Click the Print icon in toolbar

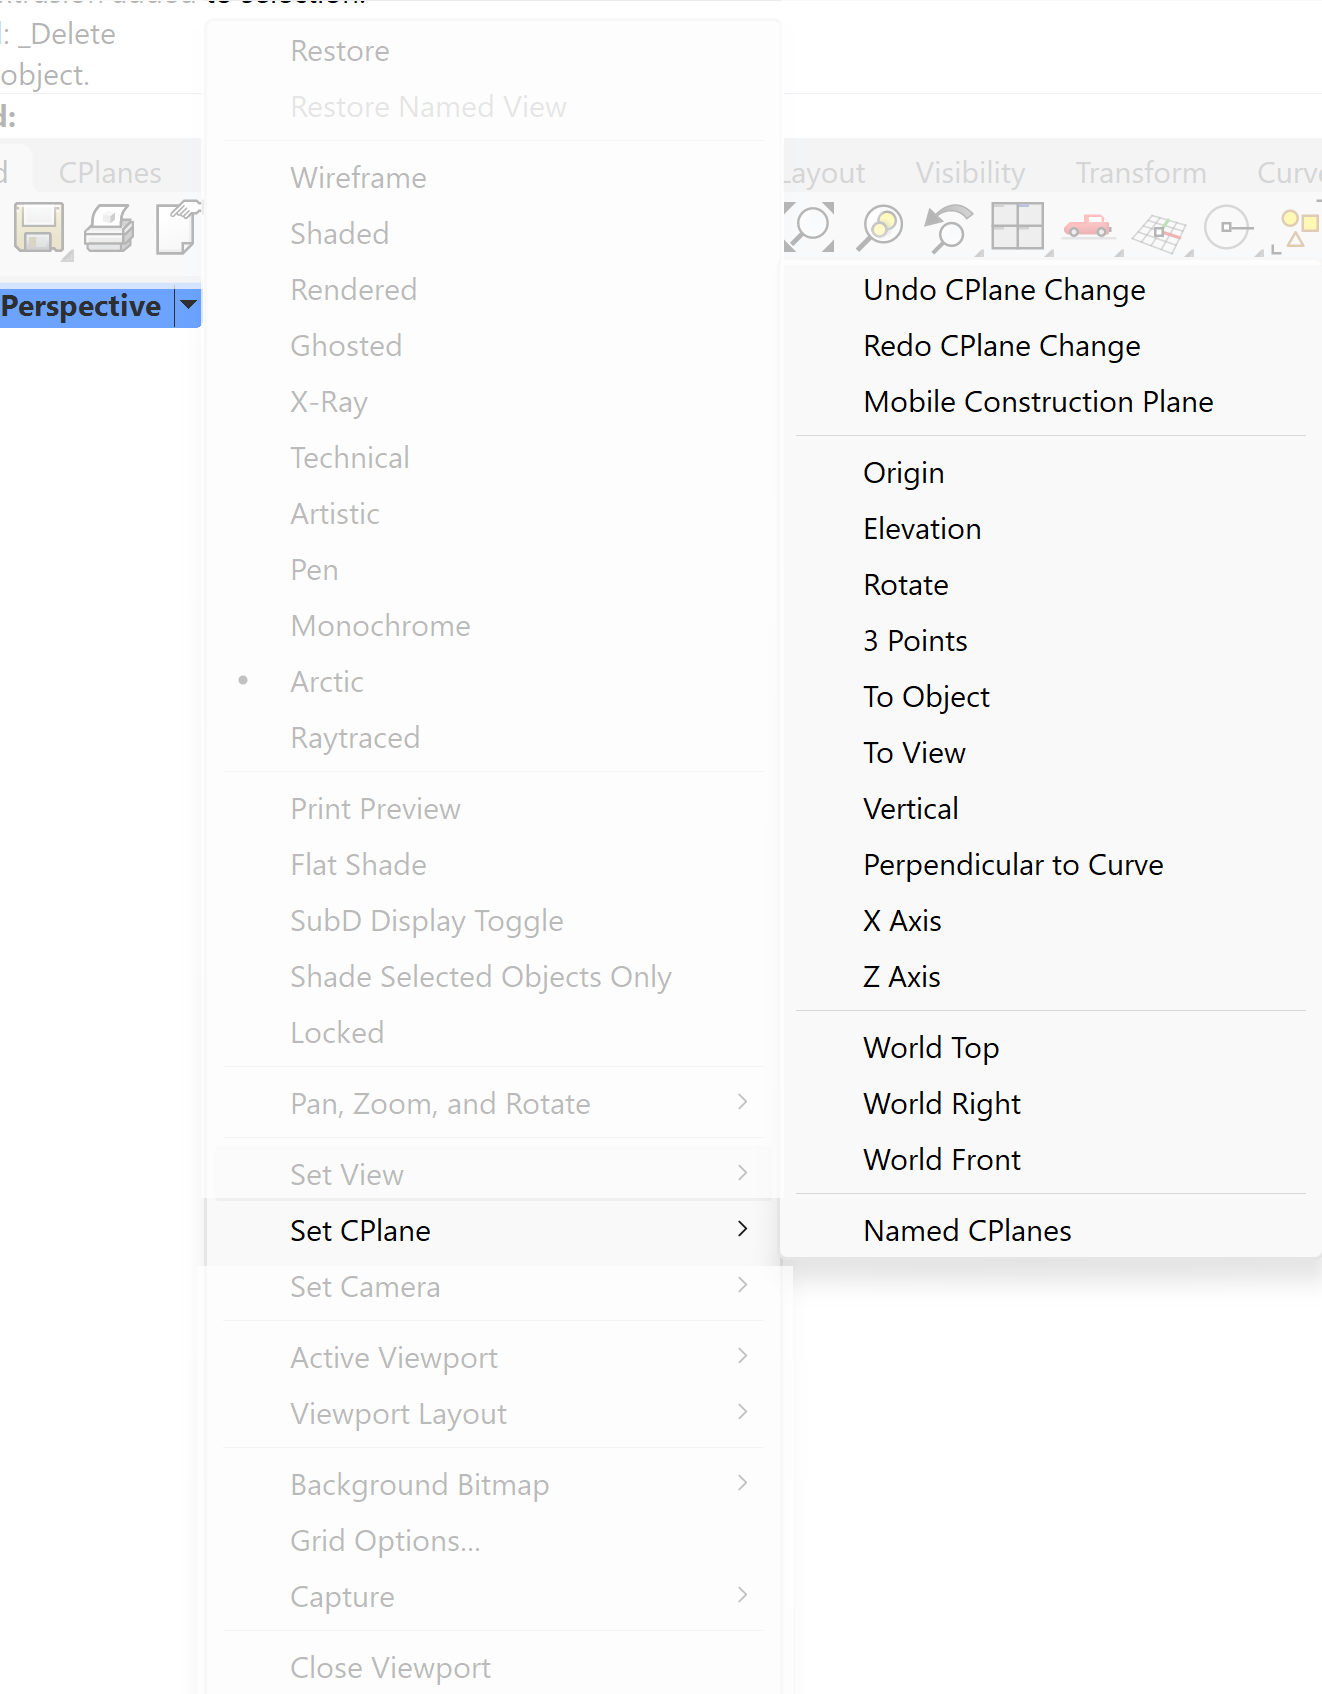pos(108,228)
